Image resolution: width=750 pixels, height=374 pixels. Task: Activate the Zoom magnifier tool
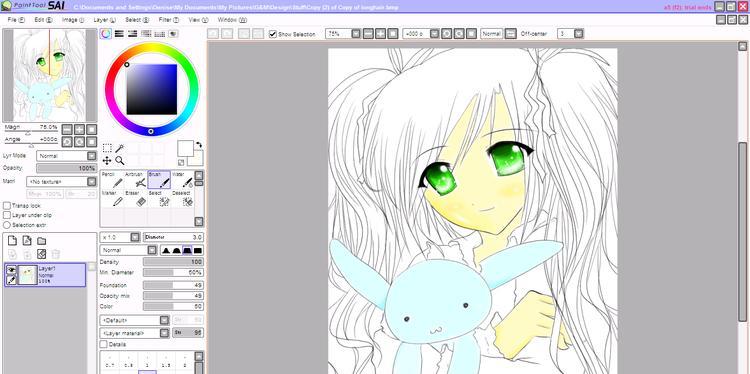pos(120,161)
